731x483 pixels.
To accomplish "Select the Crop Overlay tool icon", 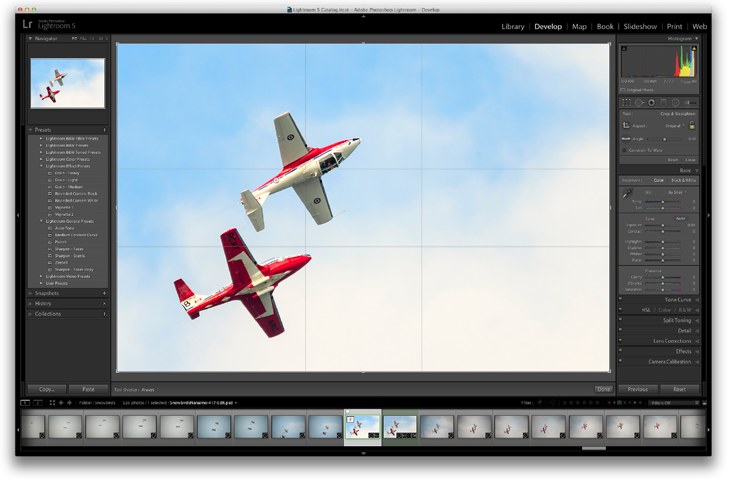I will 626,103.
